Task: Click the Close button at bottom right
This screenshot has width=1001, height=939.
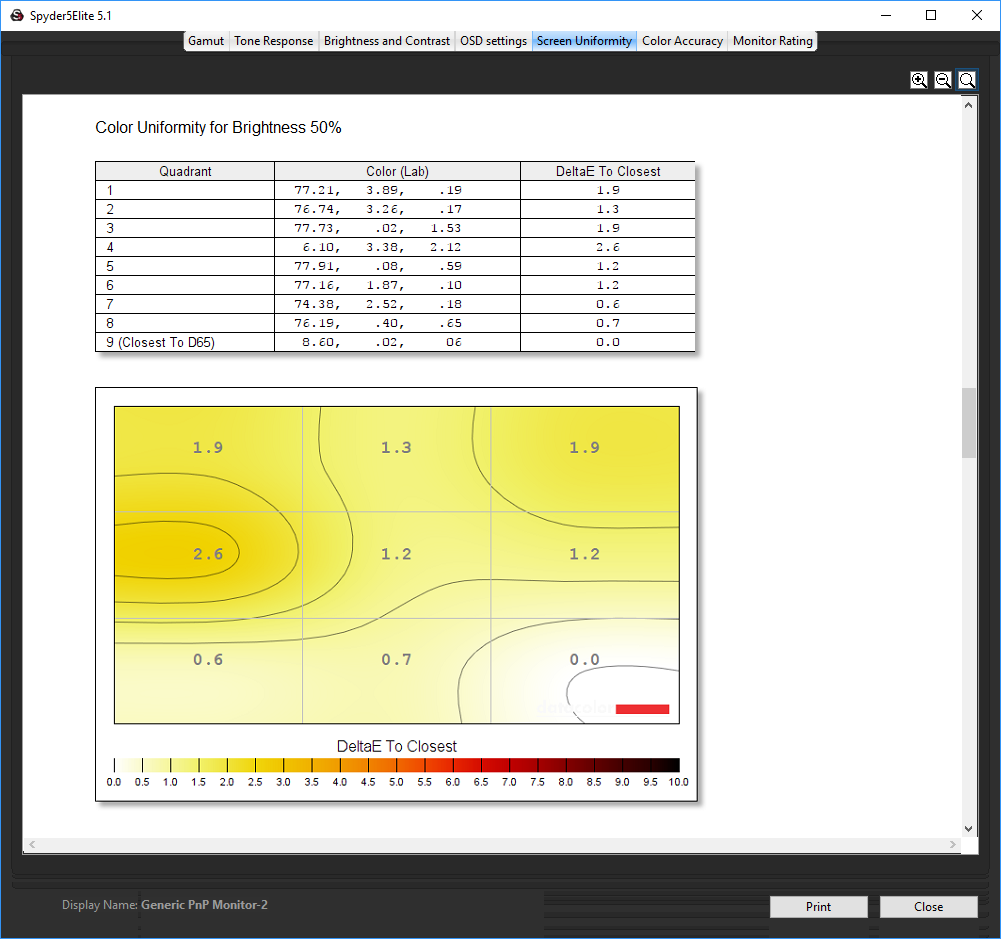Action: pos(928,906)
